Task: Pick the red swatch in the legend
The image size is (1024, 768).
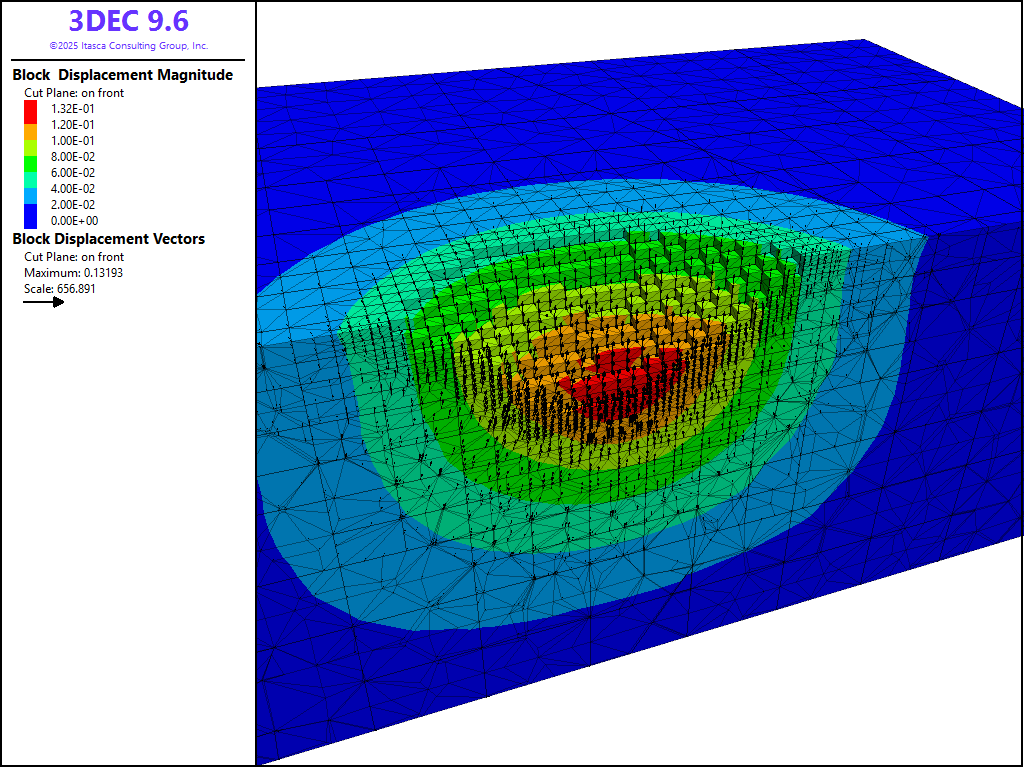Action: click(30, 109)
